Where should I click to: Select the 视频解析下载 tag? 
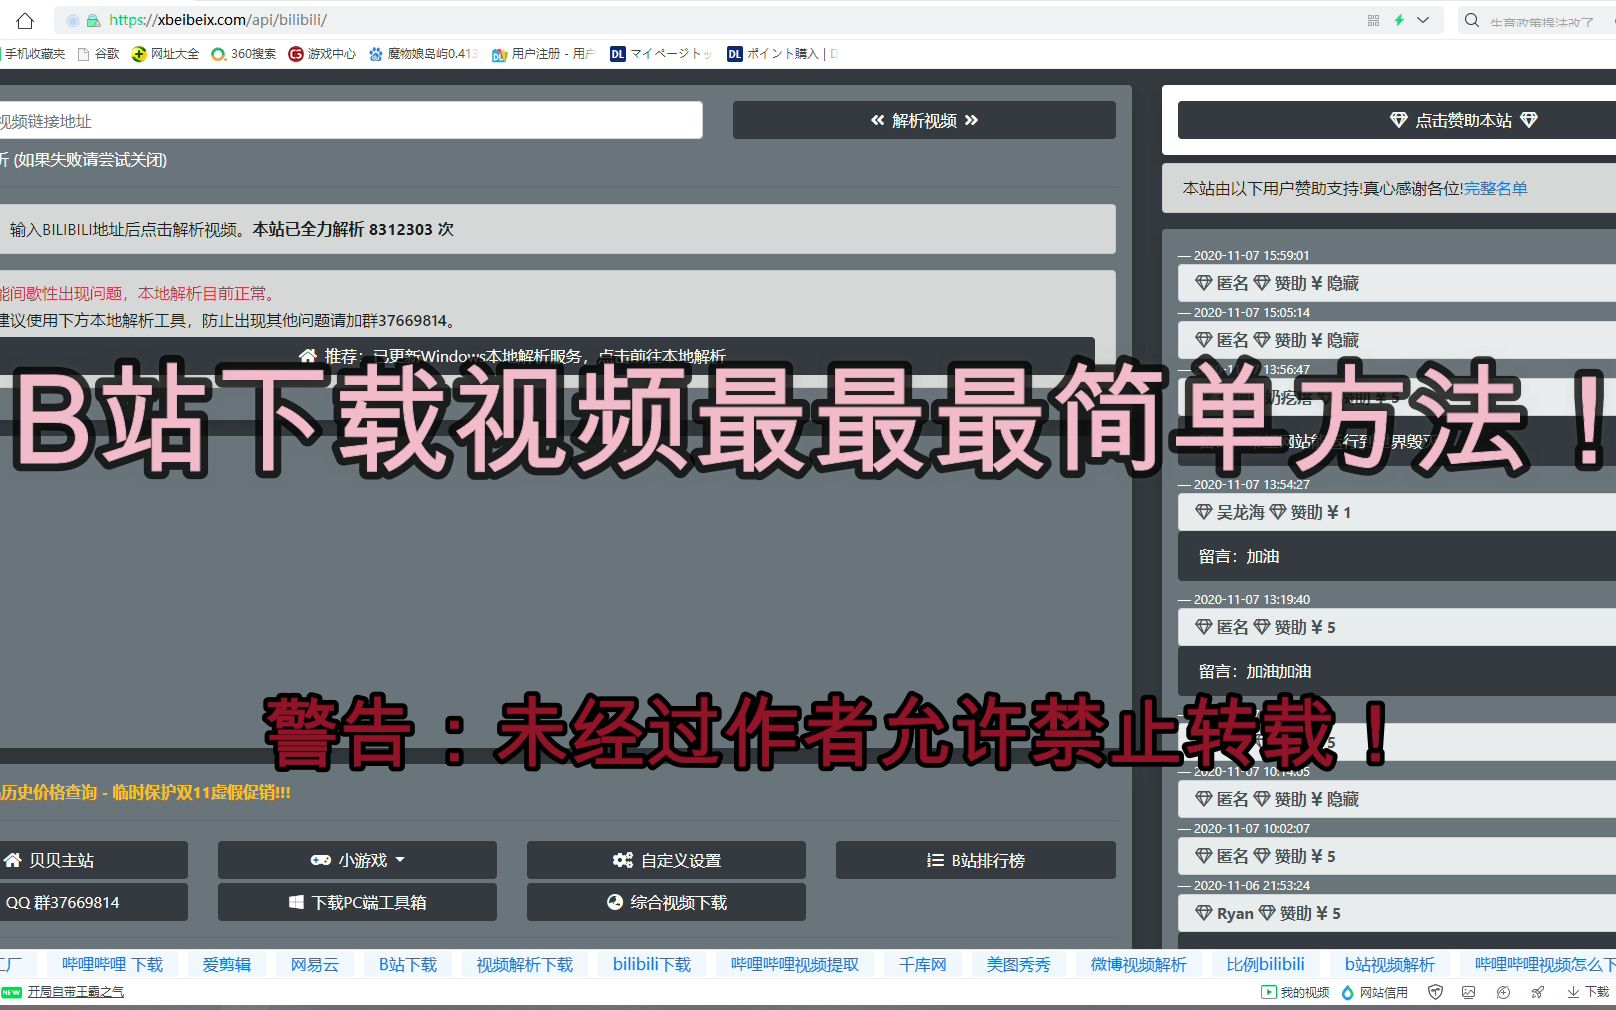coord(525,964)
